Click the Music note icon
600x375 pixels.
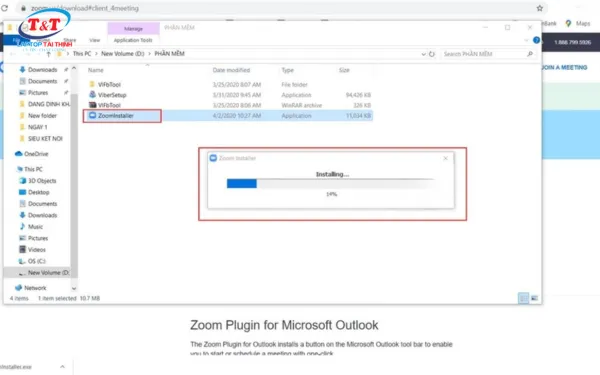[x=22, y=227]
